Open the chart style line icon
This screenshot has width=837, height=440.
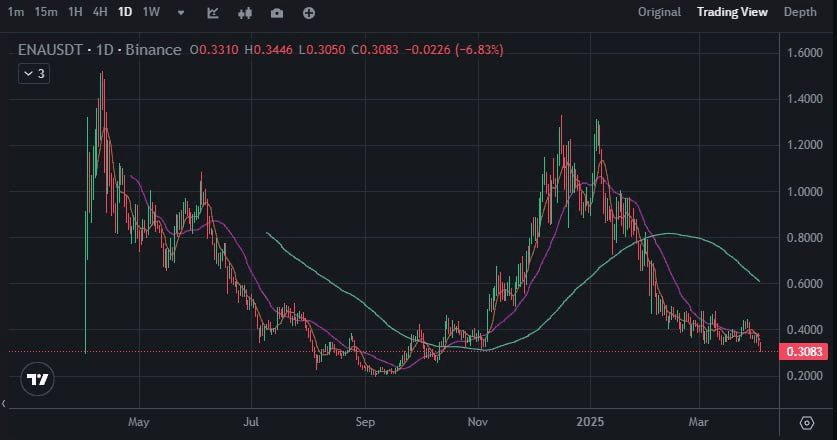tap(212, 13)
